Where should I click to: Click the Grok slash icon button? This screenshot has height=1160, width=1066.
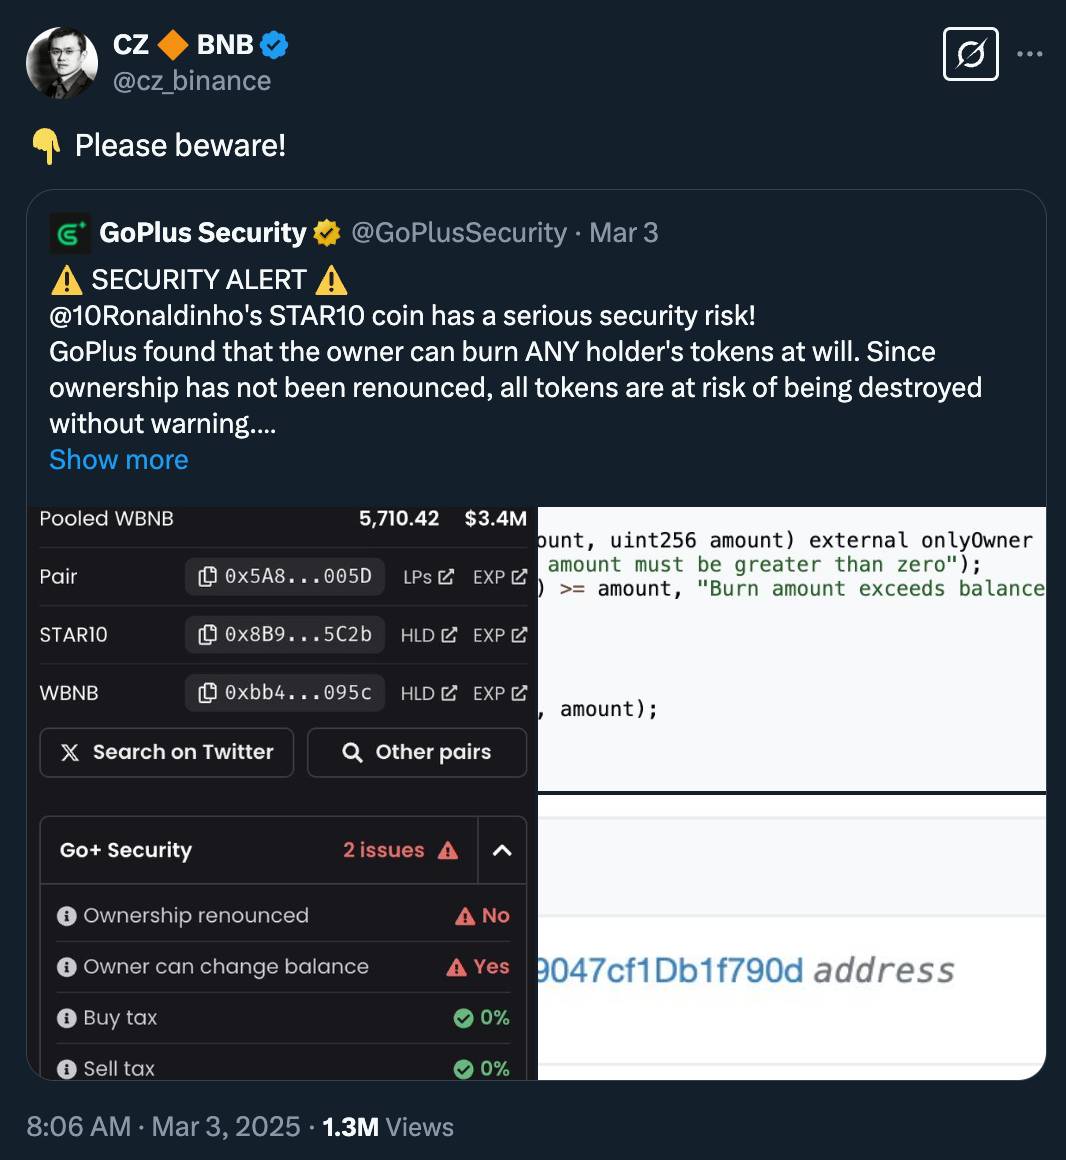[971, 54]
